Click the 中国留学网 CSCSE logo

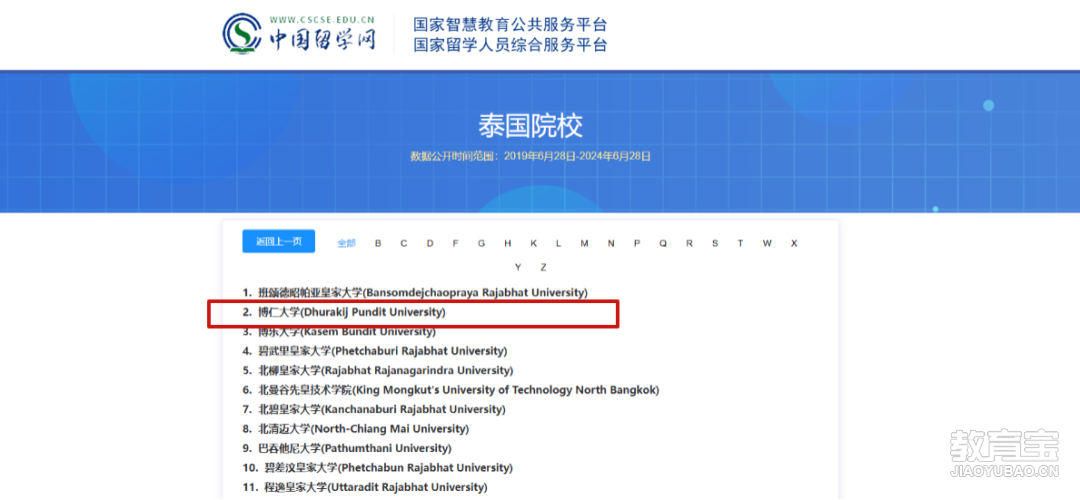[x=299, y=35]
